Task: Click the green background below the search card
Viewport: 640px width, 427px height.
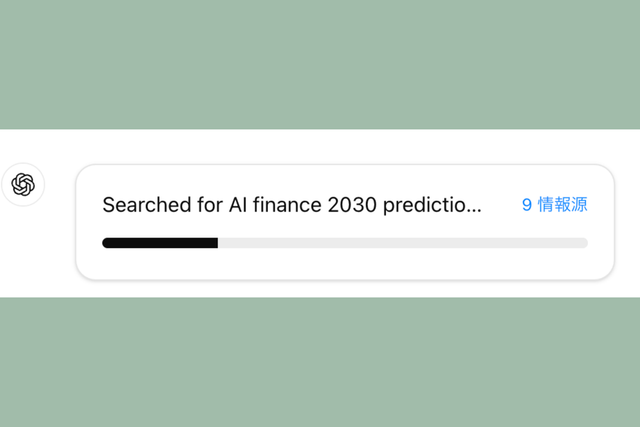Action: (x=320, y=362)
